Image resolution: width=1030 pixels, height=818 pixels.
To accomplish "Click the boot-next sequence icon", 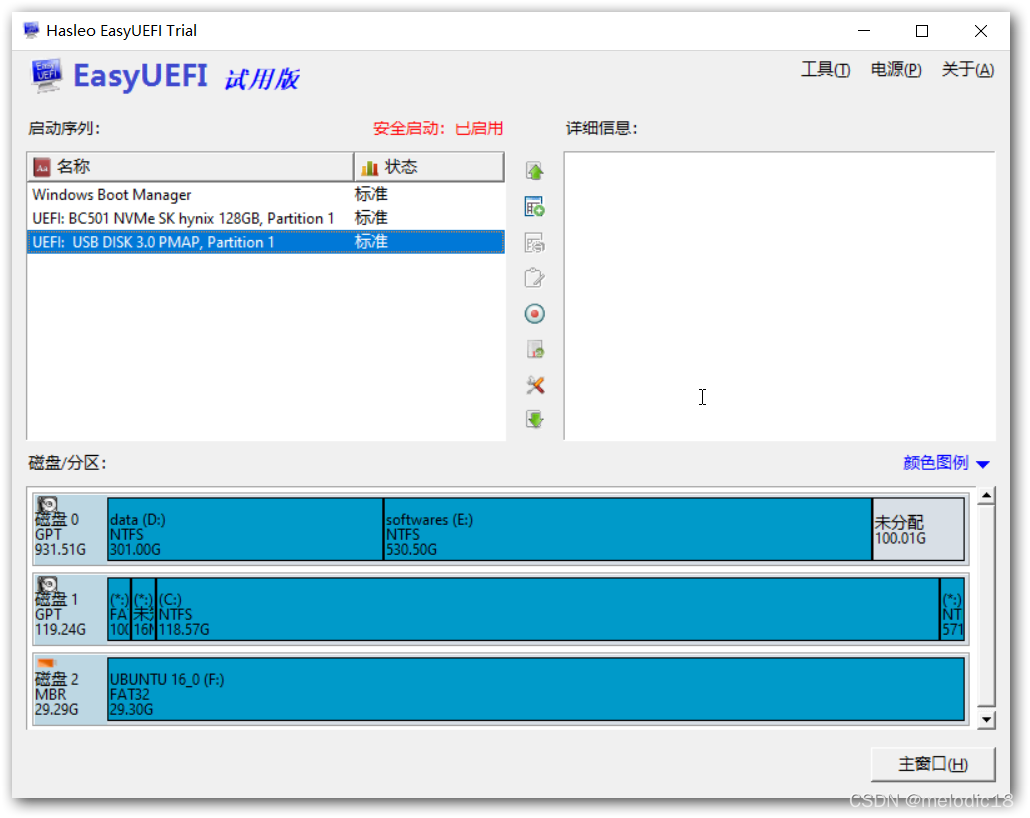I will pos(535,349).
